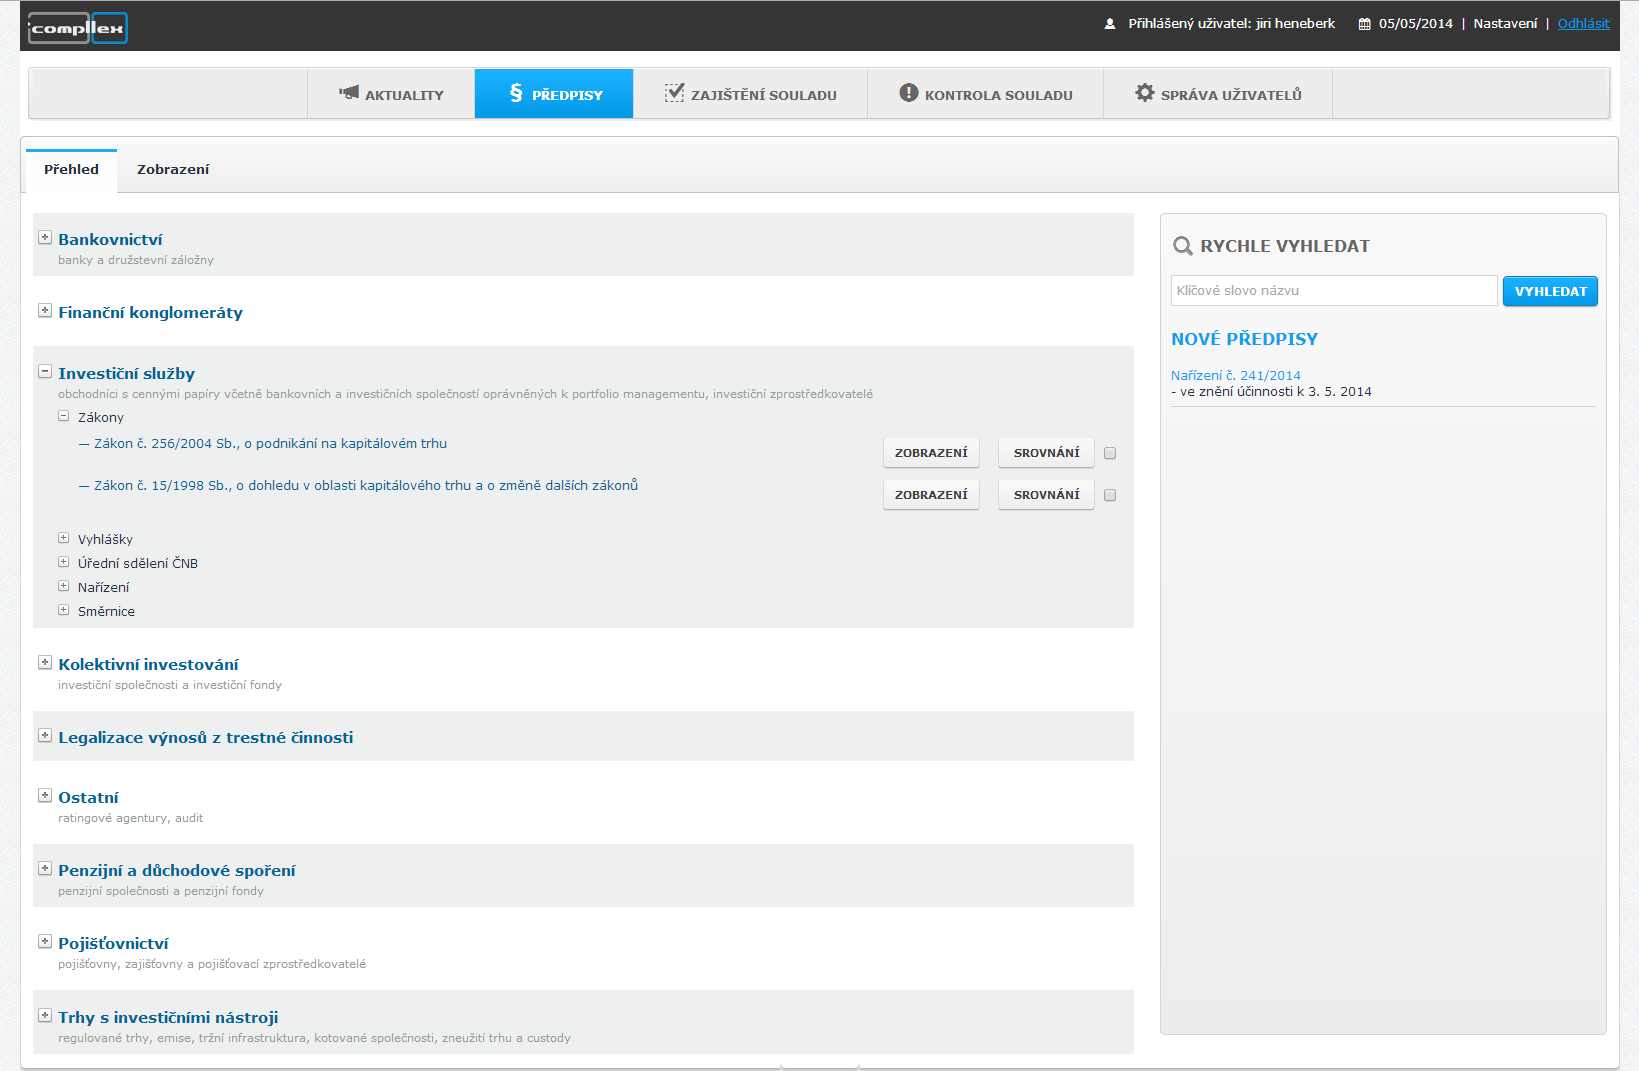Expand the Bankovnictví category

[x=45, y=238]
